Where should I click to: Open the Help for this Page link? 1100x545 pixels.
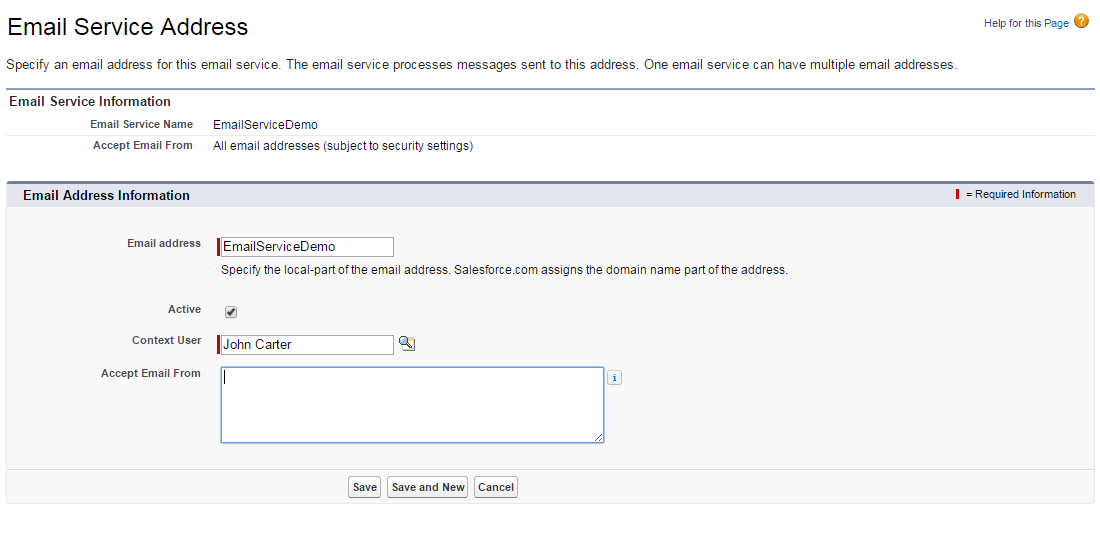pos(1026,23)
